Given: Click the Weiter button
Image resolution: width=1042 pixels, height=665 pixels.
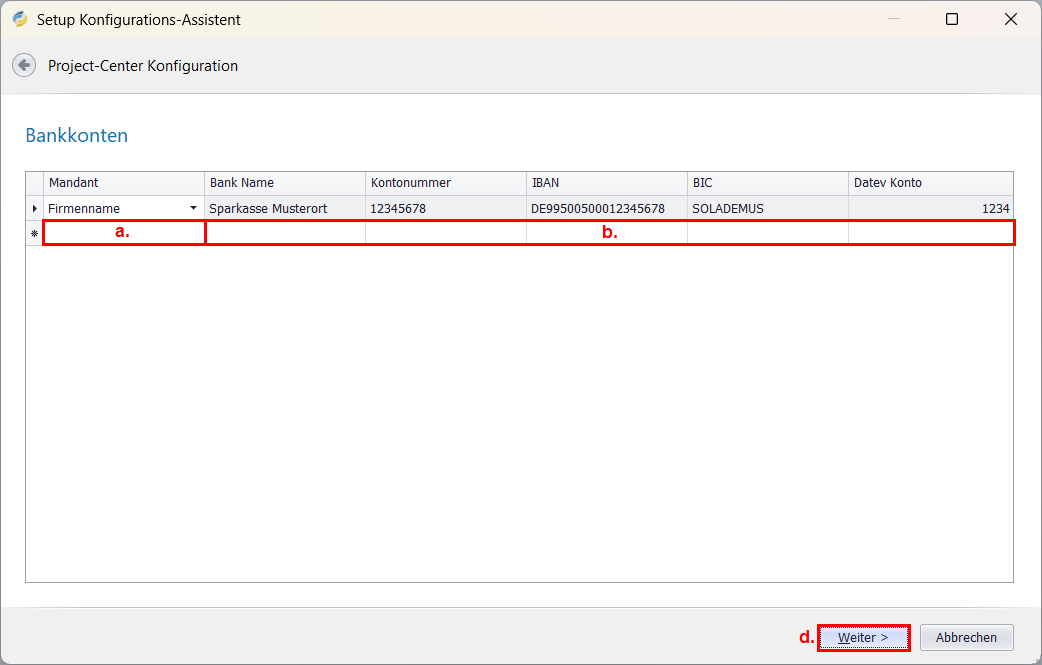Looking at the screenshot, I should [x=864, y=637].
